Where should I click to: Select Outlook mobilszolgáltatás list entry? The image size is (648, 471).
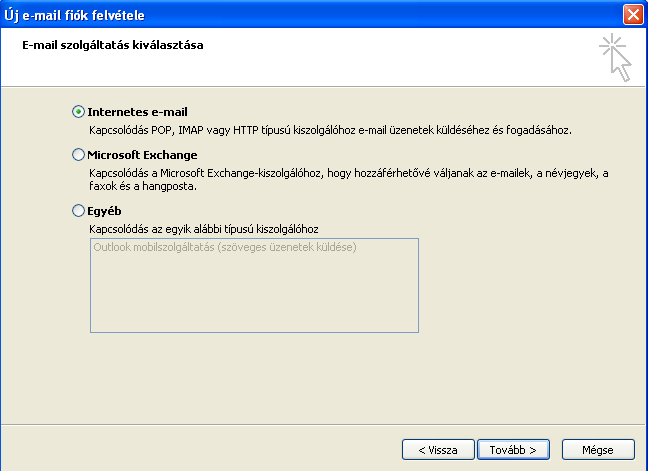click(225, 247)
